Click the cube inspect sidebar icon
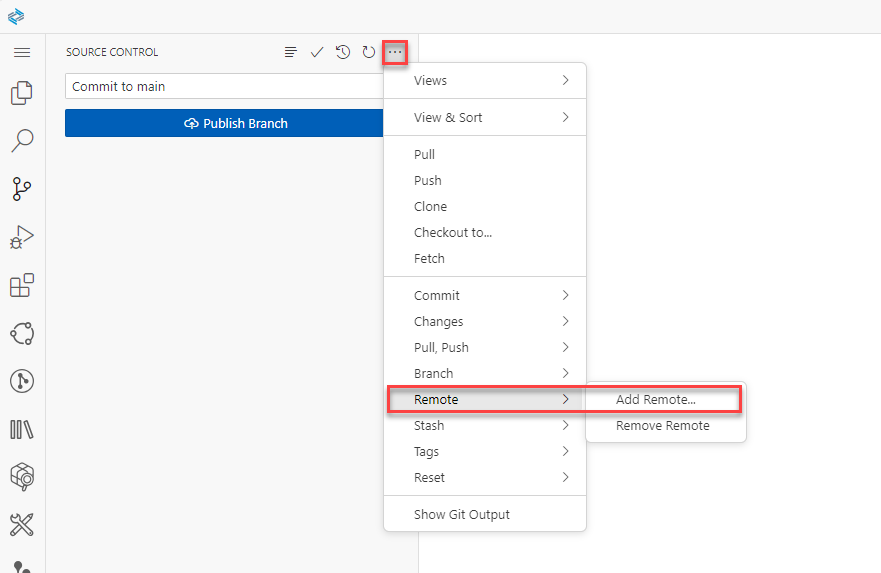The image size is (881, 573). tap(22, 477)
